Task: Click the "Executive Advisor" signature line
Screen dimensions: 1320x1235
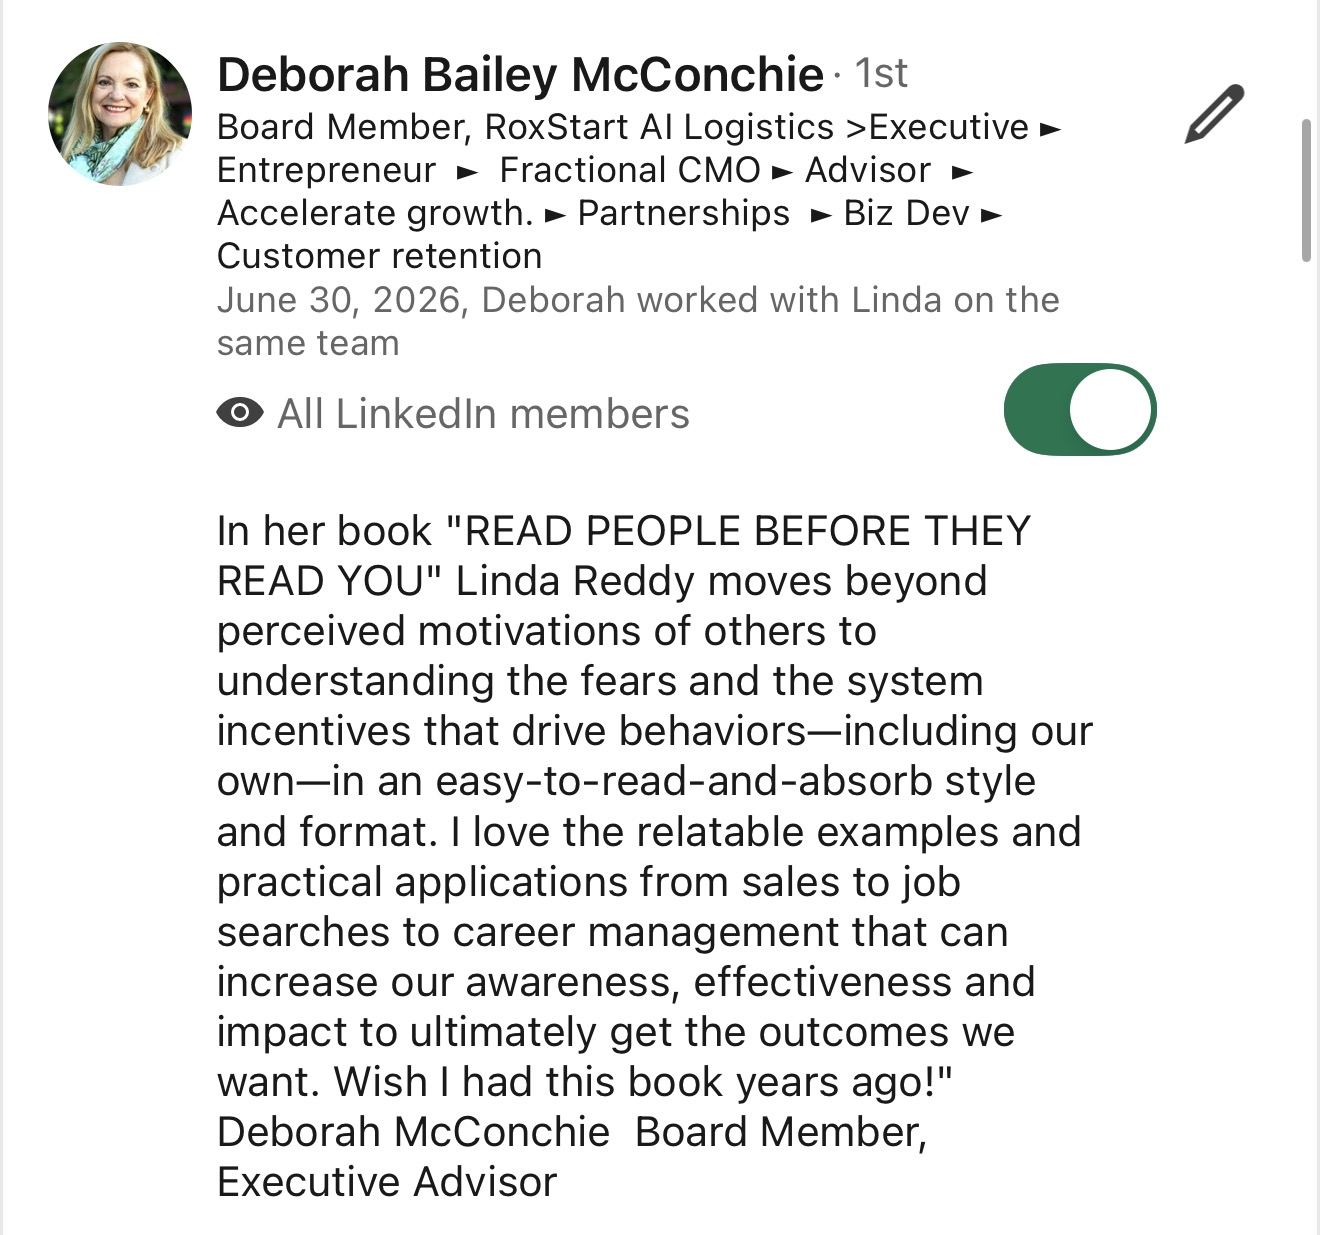Action: tap(387, 1182)
